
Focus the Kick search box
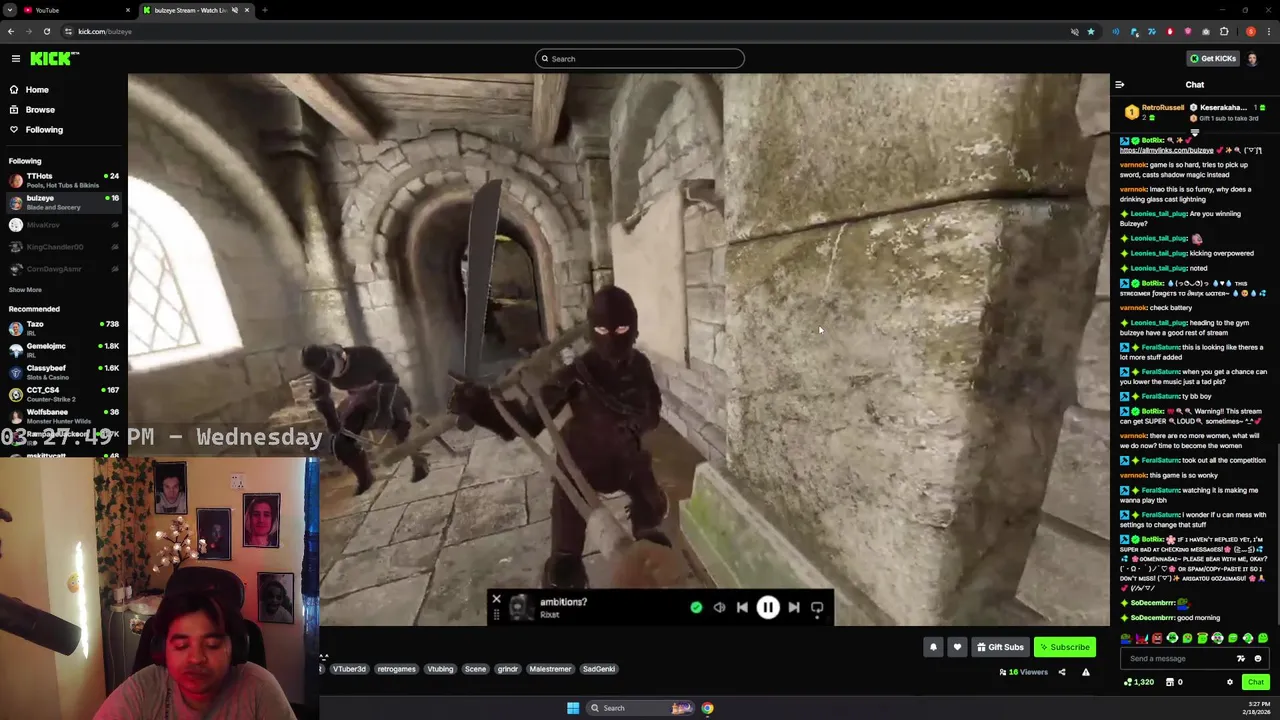click(640, 59)
